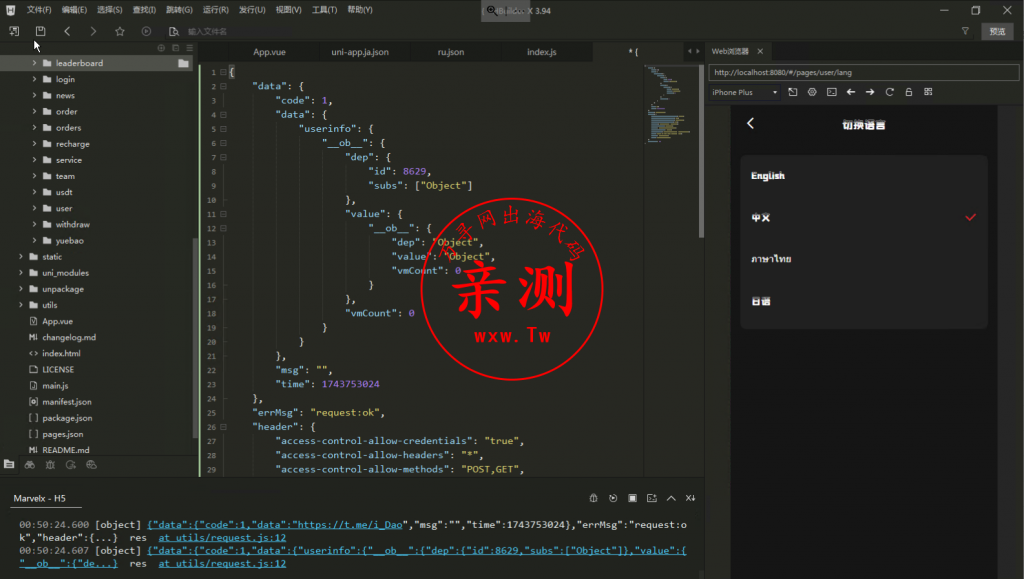Select English language option
Viewport: 1024px width, 579px height.
click(x=768, y=176)
